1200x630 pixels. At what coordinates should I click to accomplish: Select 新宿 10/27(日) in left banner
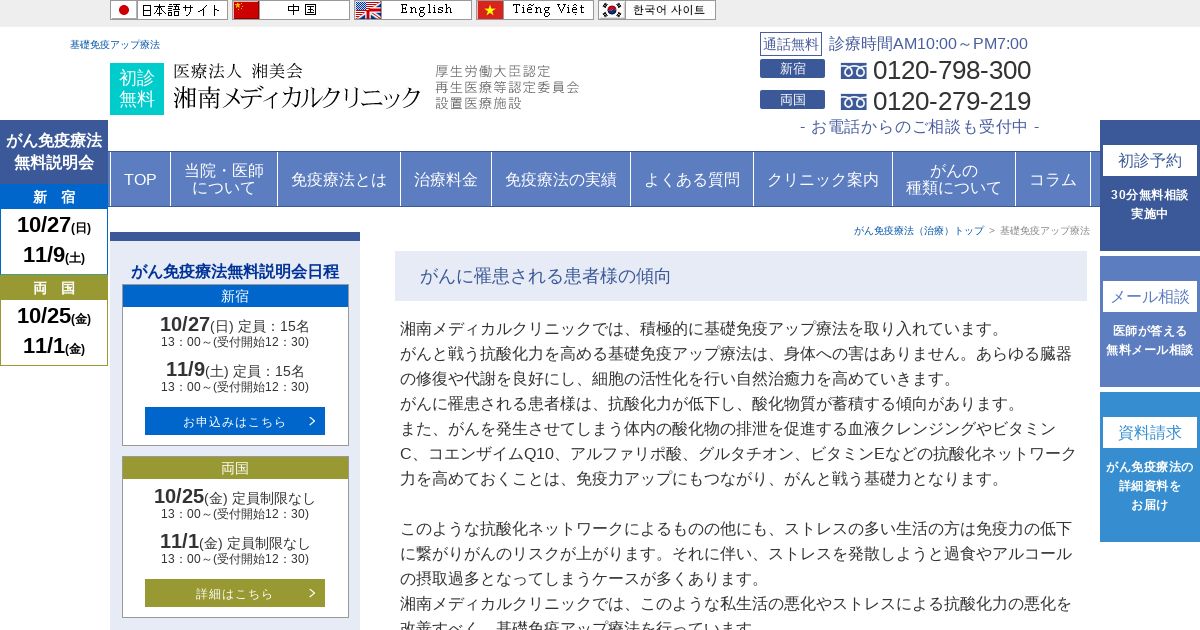click(x=54, y=226)
